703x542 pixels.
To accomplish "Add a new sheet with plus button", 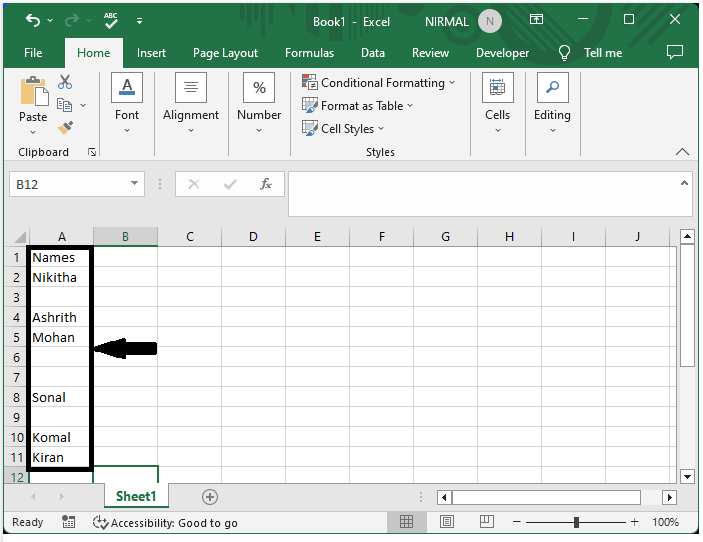I will point(210,497).
